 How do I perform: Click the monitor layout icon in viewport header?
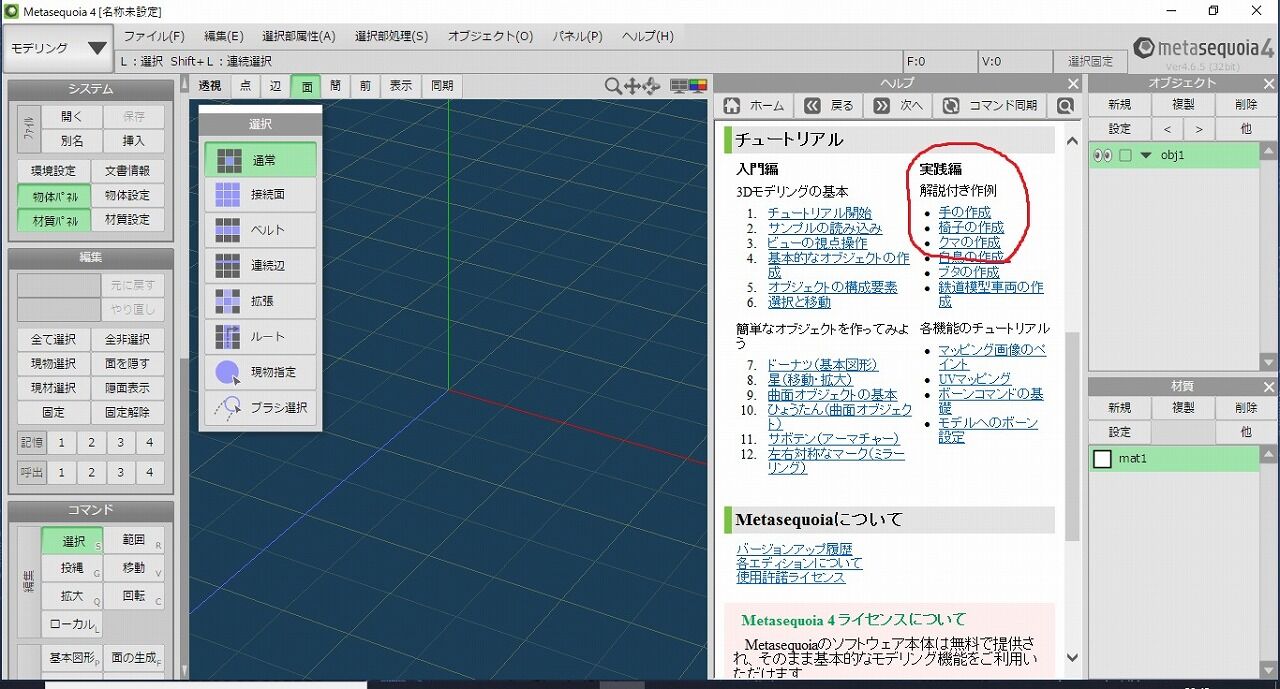[679, 86]
